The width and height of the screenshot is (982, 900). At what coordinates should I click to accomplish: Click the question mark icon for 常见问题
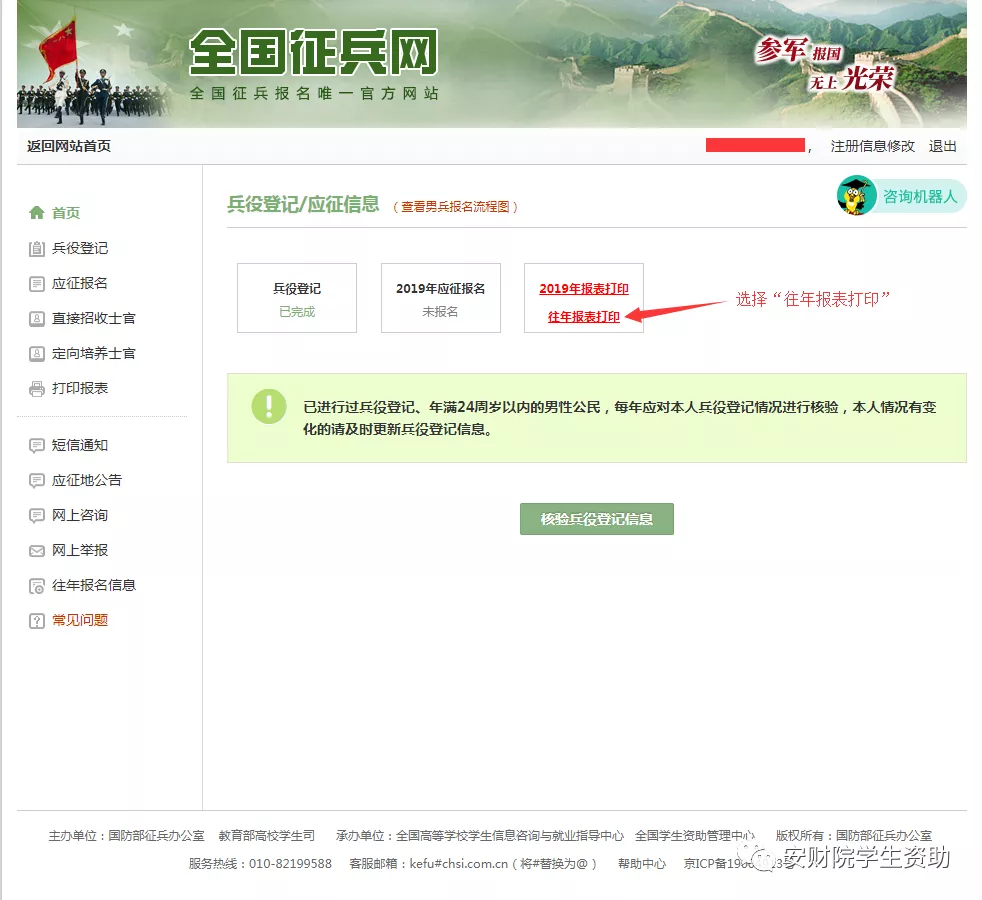click(x=37, y=621)
